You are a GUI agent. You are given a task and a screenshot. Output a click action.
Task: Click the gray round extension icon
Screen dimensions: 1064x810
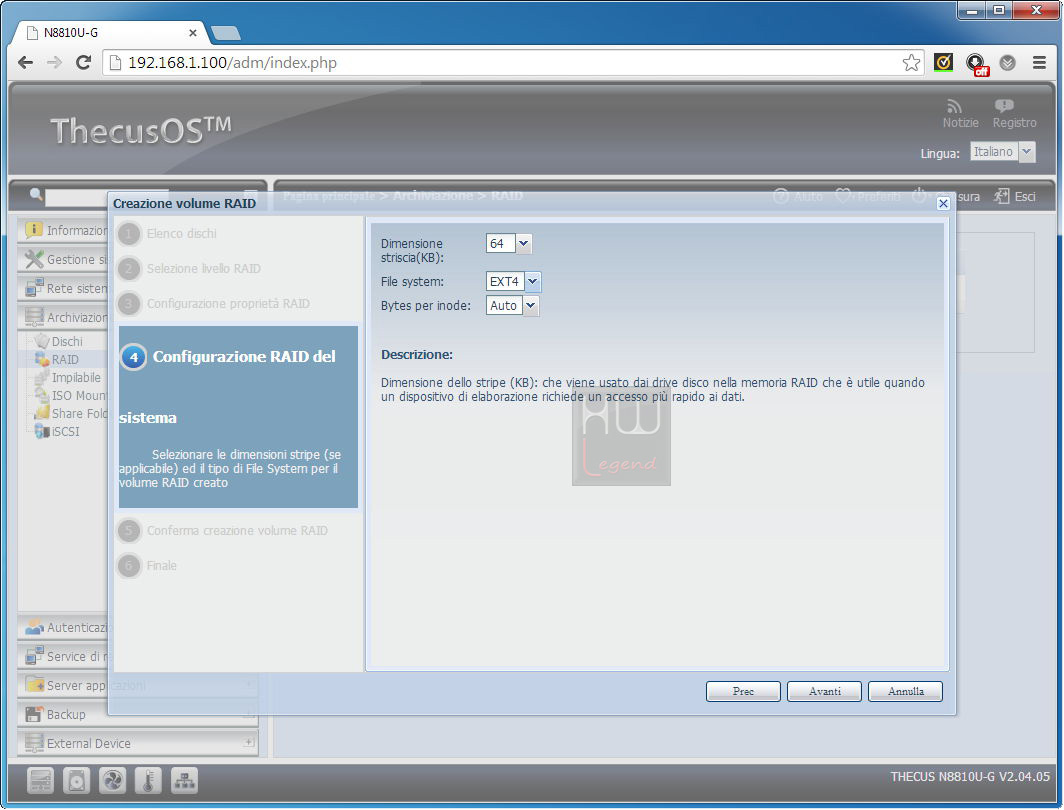(x=1008, y=63)
